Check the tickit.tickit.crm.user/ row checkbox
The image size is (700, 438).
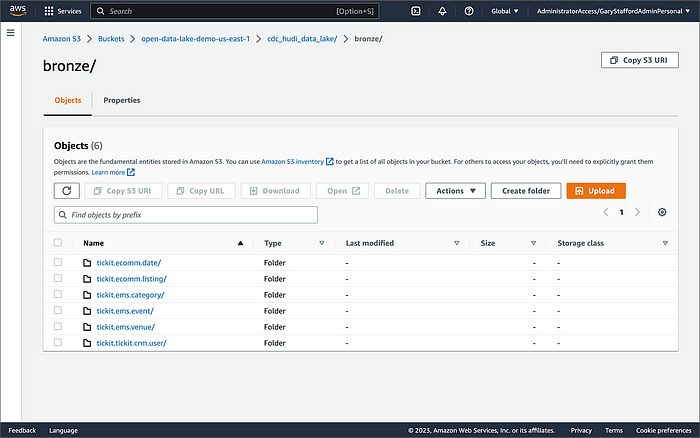point(58,342)
